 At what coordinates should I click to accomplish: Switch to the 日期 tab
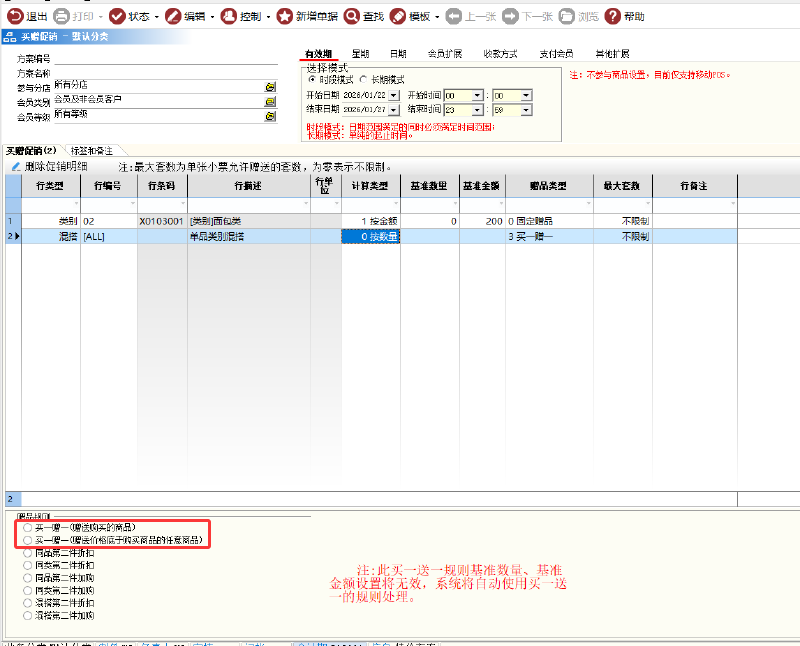point(398,54)
